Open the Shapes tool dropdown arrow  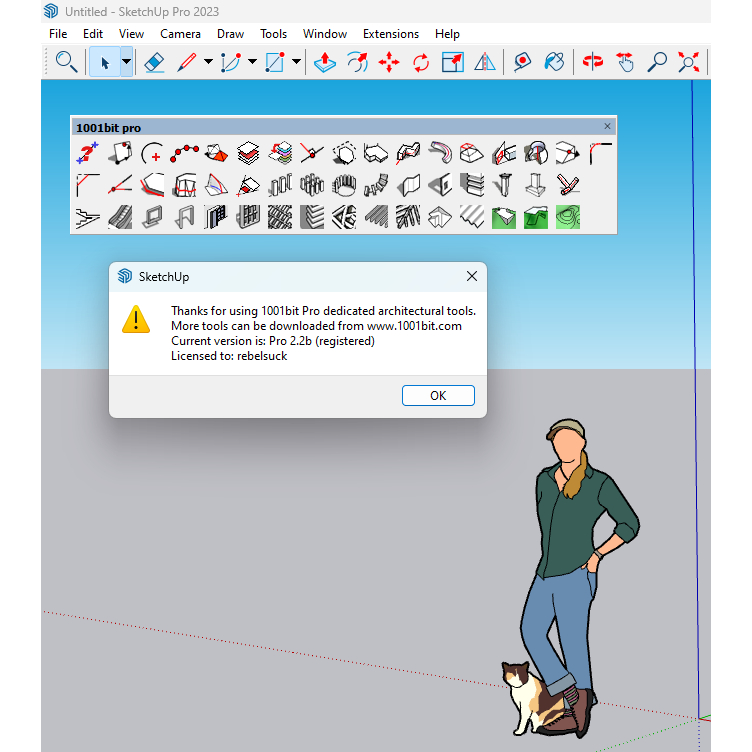(x=296, y=61)
